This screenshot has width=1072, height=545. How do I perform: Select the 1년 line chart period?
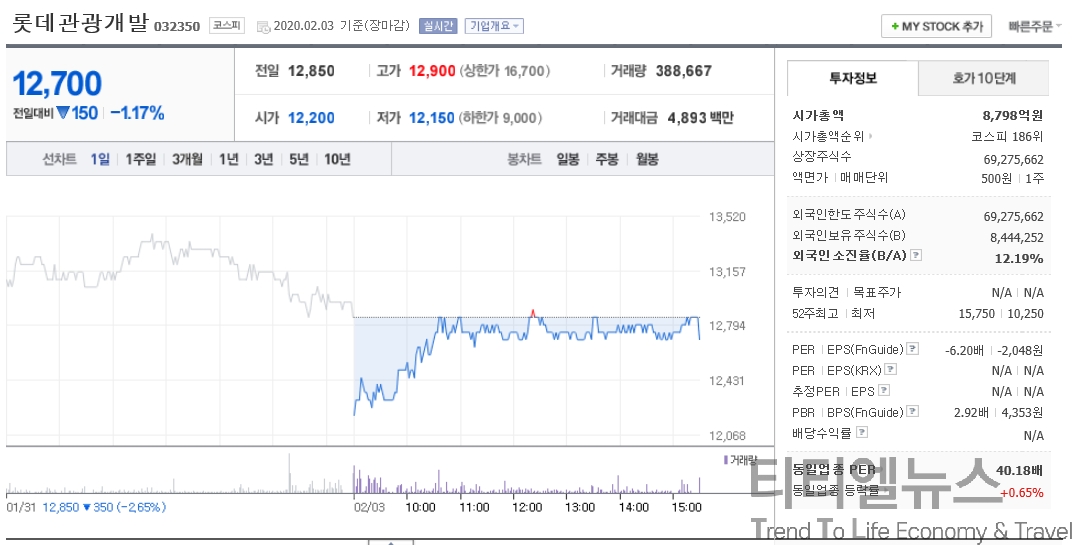229,159
